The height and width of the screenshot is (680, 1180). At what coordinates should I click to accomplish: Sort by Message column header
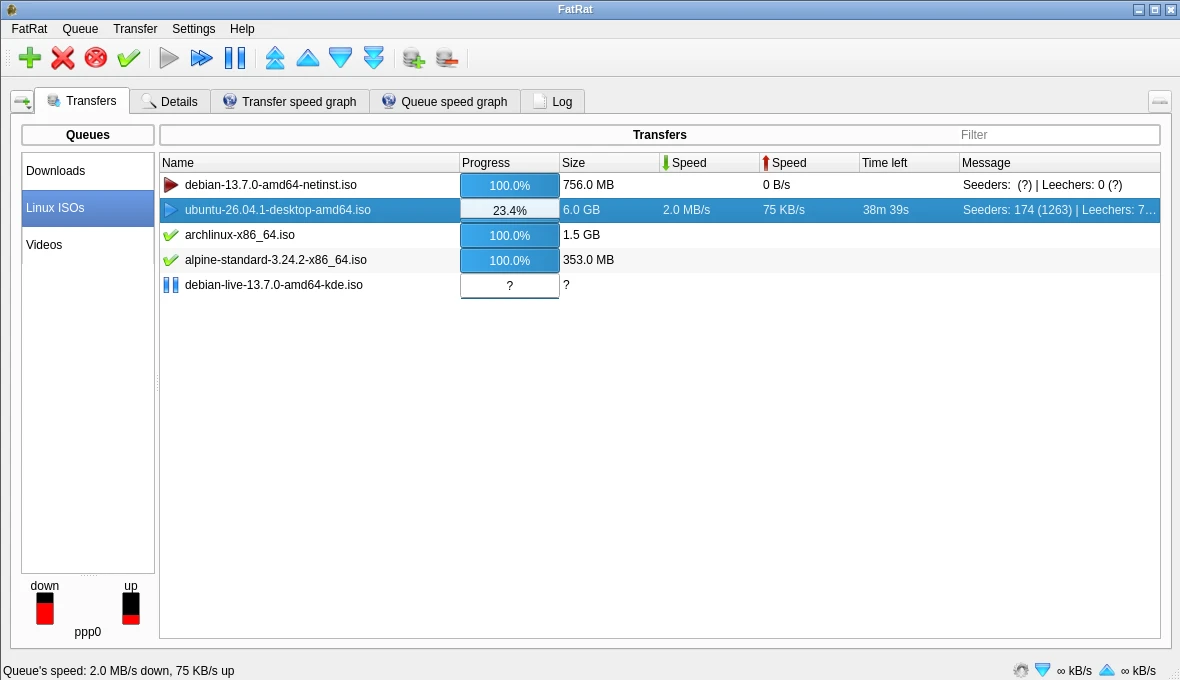(1060, 162)
